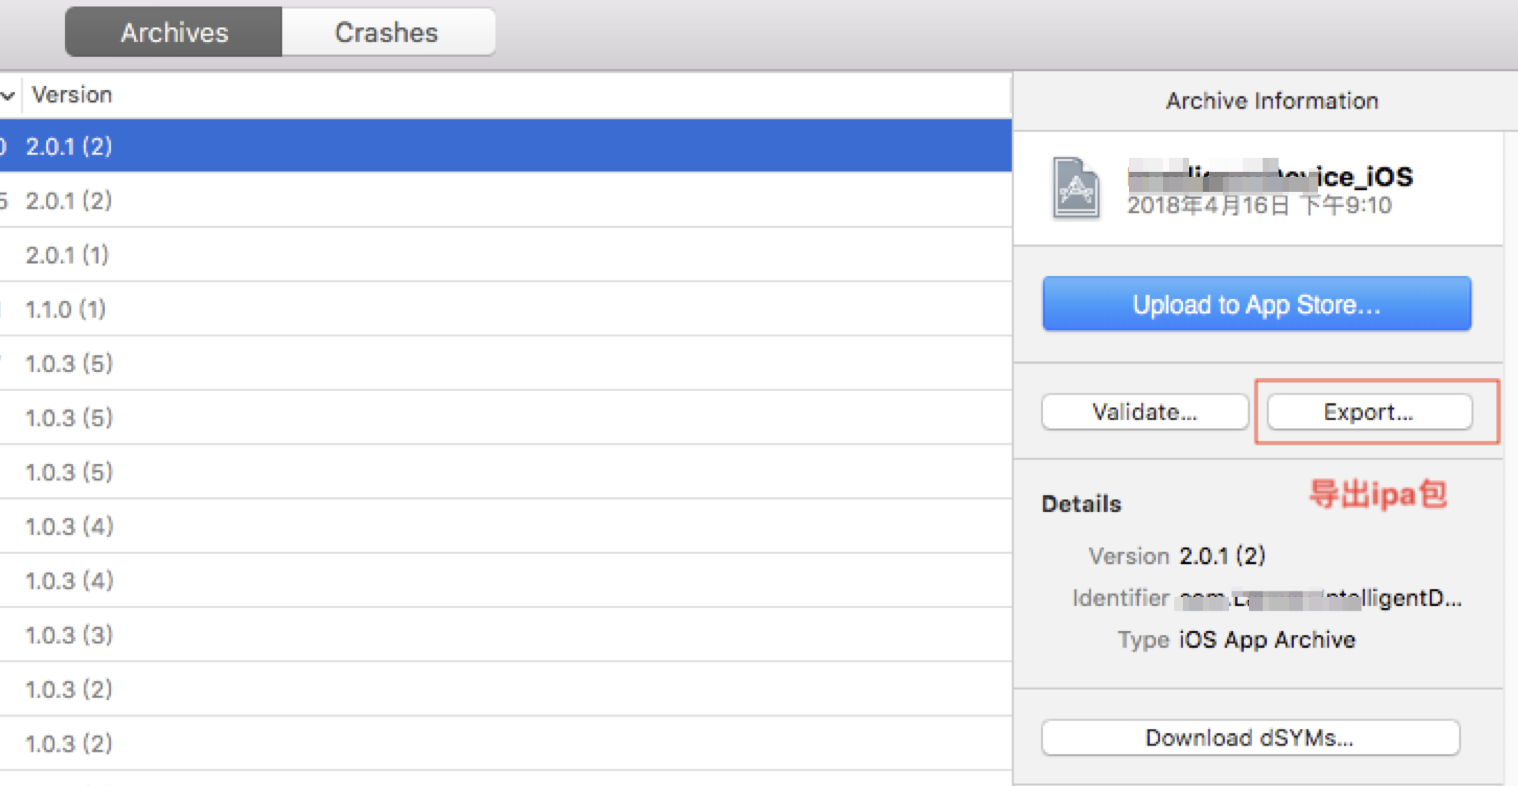Click the Details section heading

(1081, 504)
